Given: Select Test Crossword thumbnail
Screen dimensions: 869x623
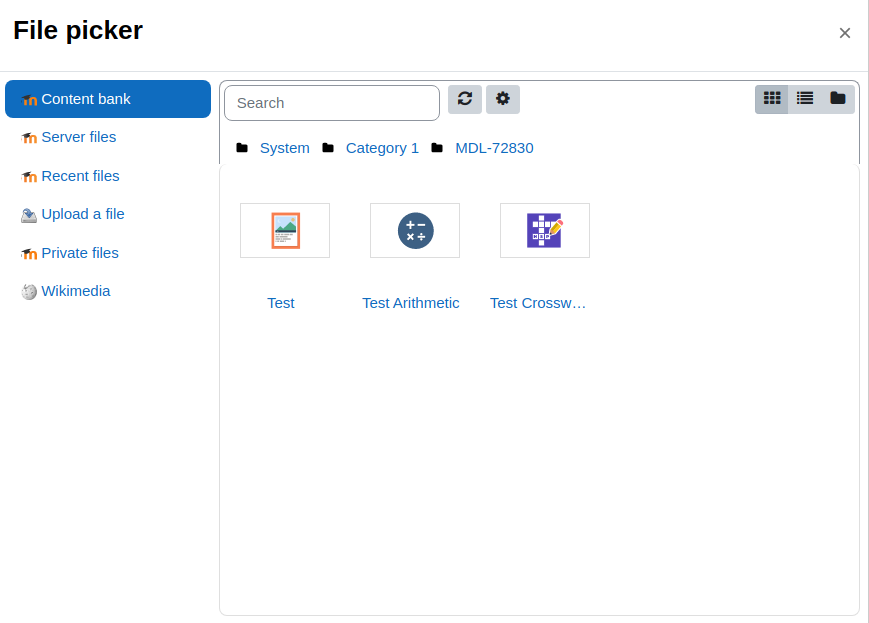Looking at the screenshot, I should point(545,231).
